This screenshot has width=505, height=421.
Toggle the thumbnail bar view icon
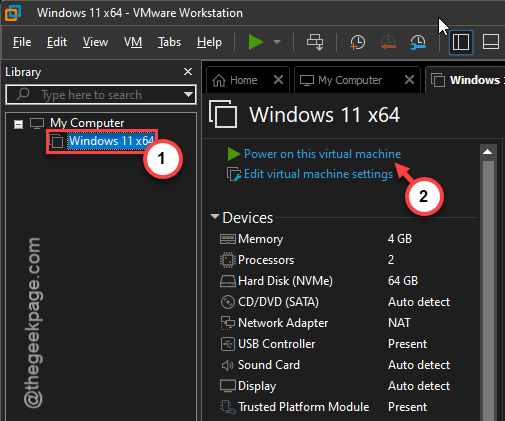click(491, 42)
